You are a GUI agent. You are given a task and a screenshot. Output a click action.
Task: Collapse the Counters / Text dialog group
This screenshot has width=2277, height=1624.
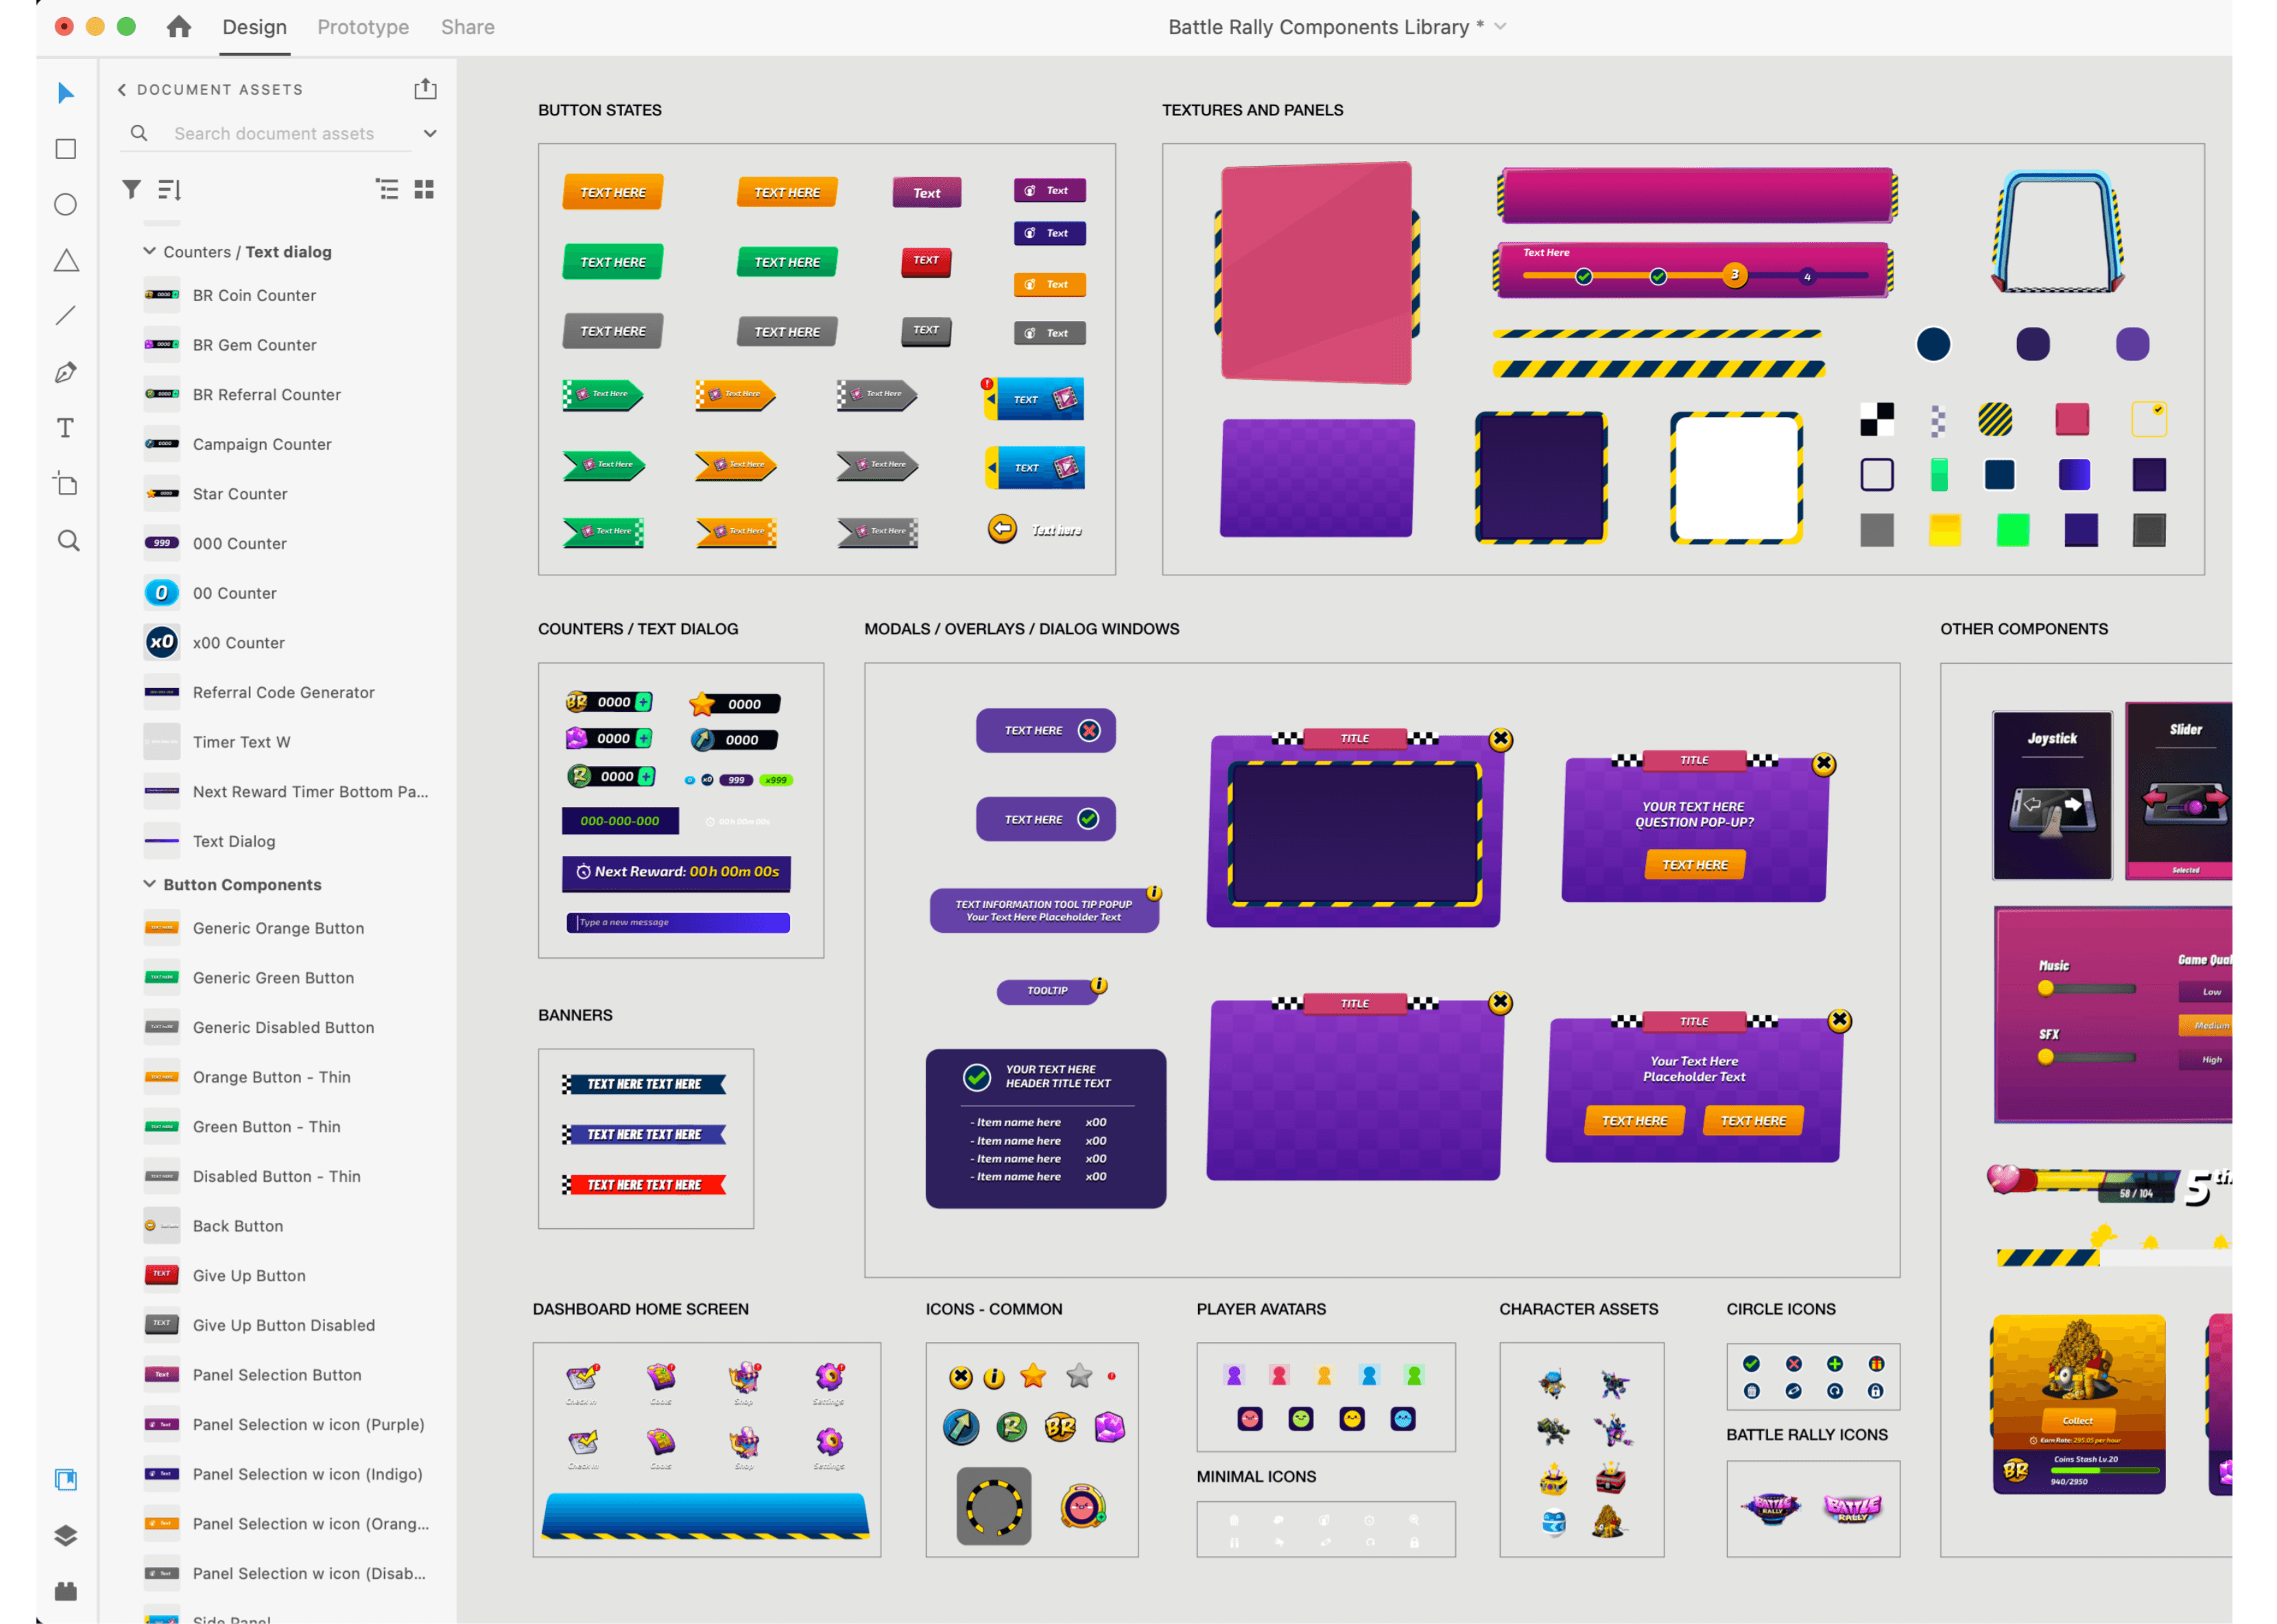point(149,251)
